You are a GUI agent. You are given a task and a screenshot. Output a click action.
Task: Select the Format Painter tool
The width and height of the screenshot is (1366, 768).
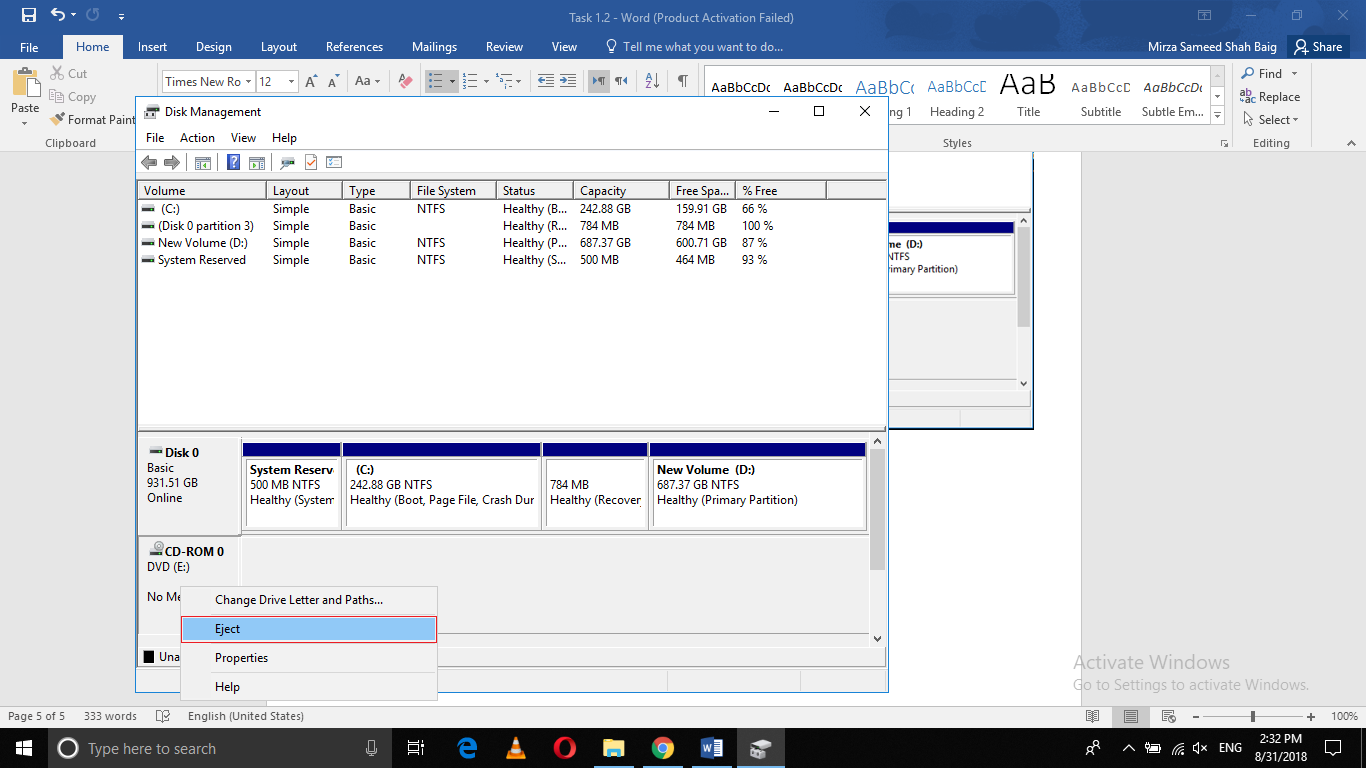point(91,119)
